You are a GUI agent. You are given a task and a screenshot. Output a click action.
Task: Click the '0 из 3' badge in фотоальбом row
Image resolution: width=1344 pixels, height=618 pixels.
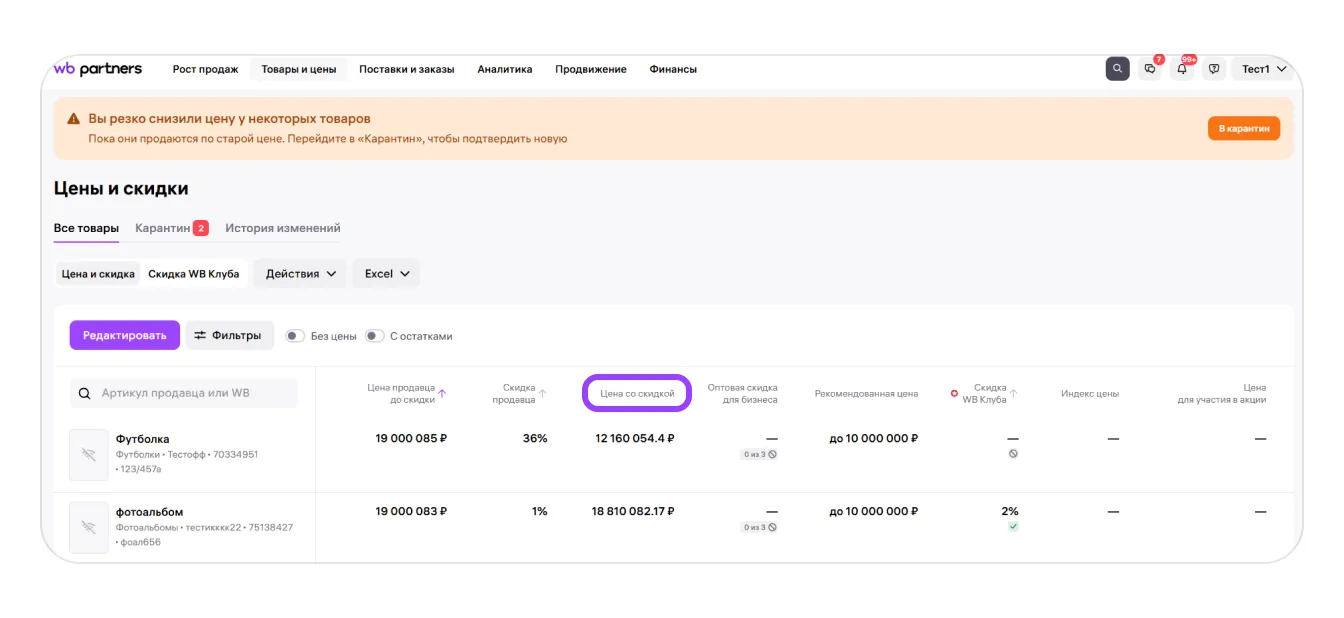(759, 527)
